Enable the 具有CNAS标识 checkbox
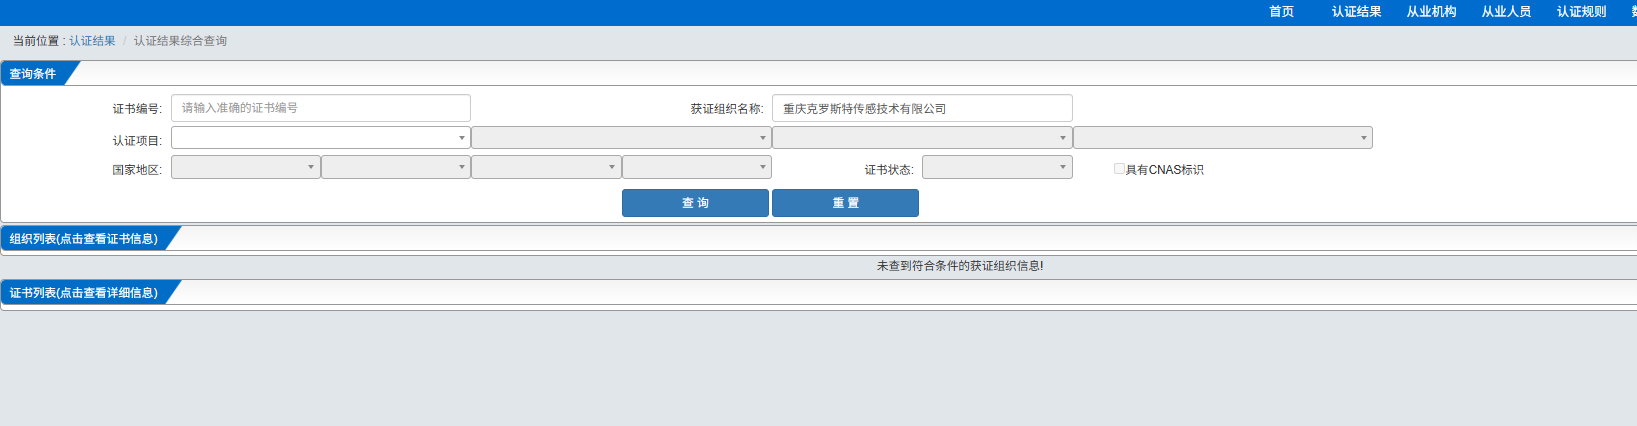This screenshot has height=426, width=1637. click(1119, 169)
